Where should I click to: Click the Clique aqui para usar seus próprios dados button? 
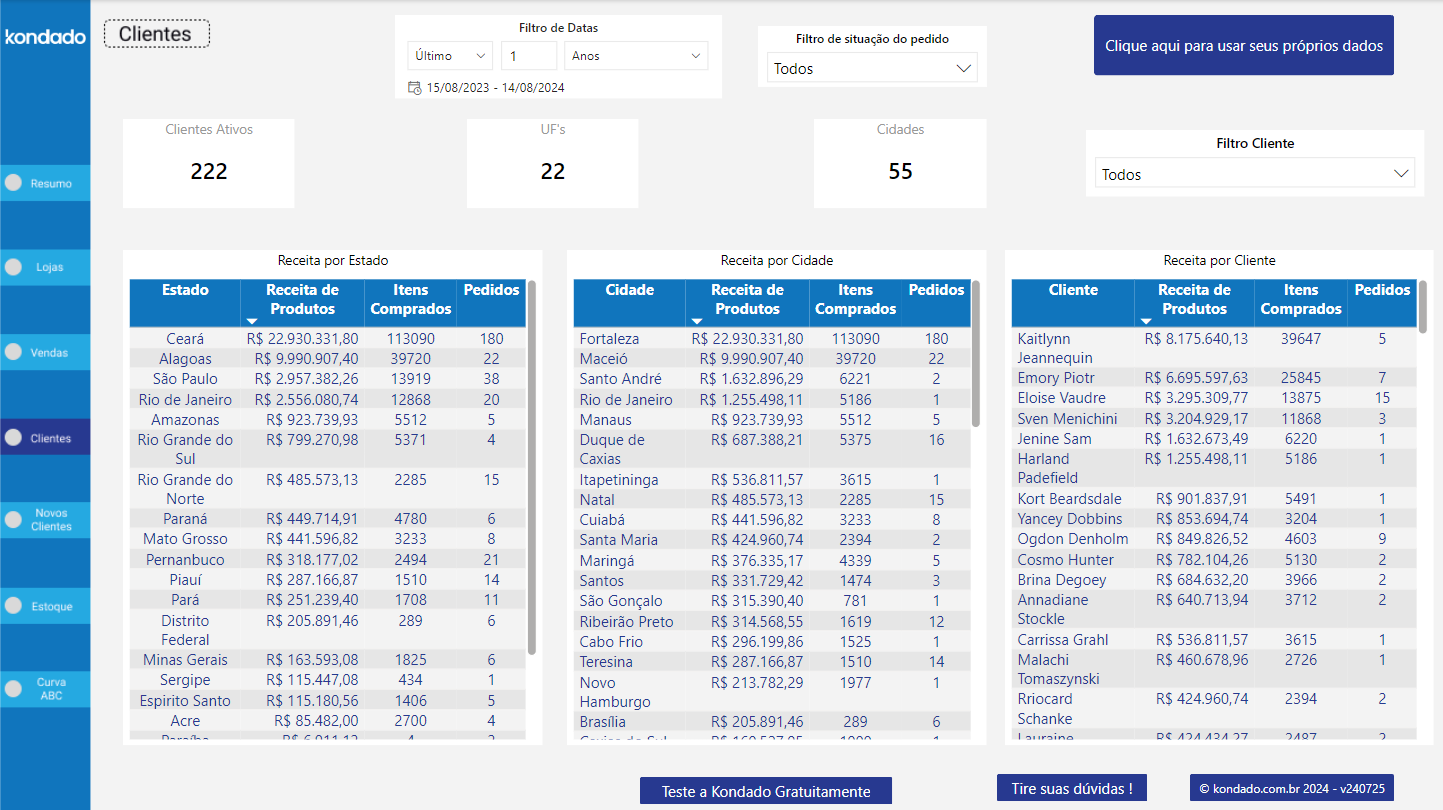1243,45
